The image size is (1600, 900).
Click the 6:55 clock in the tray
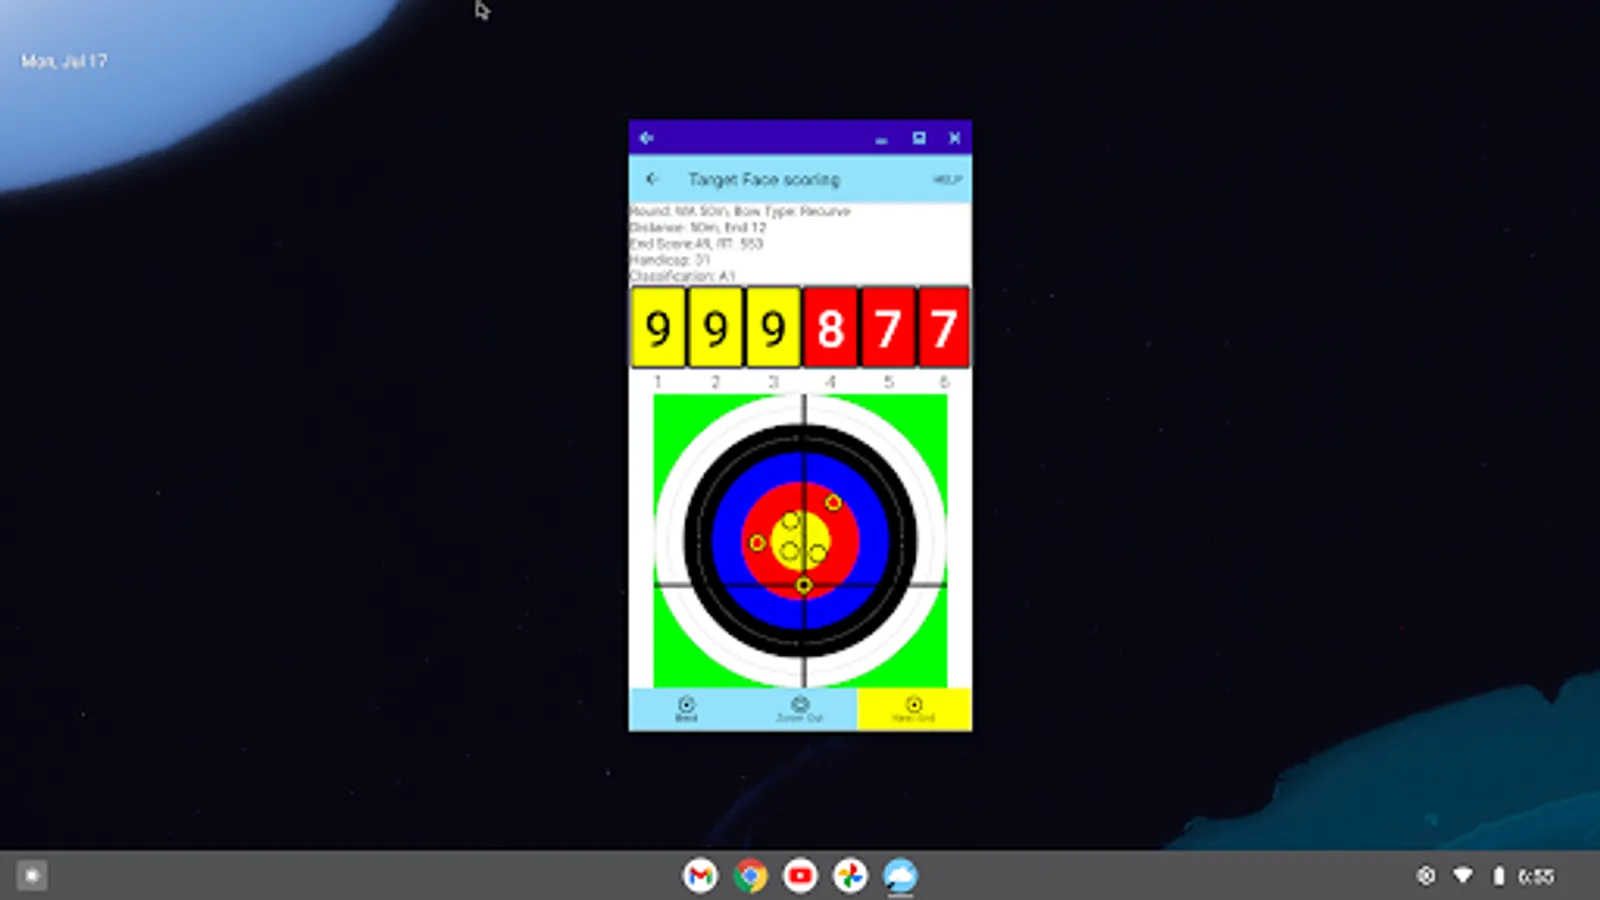point(1536,877)
